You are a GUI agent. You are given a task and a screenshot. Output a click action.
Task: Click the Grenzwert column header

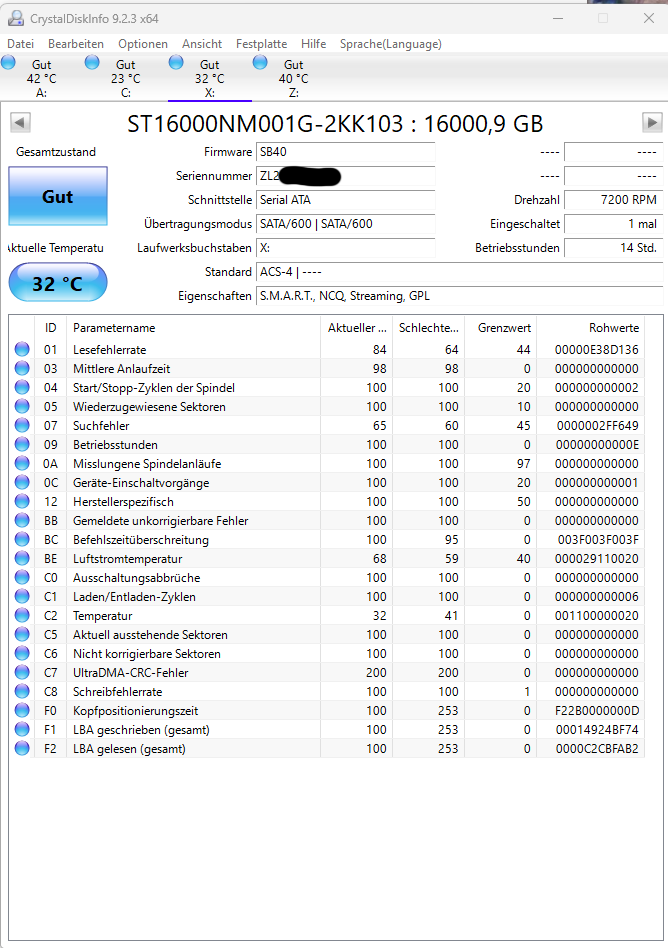[x=501, y=328]
